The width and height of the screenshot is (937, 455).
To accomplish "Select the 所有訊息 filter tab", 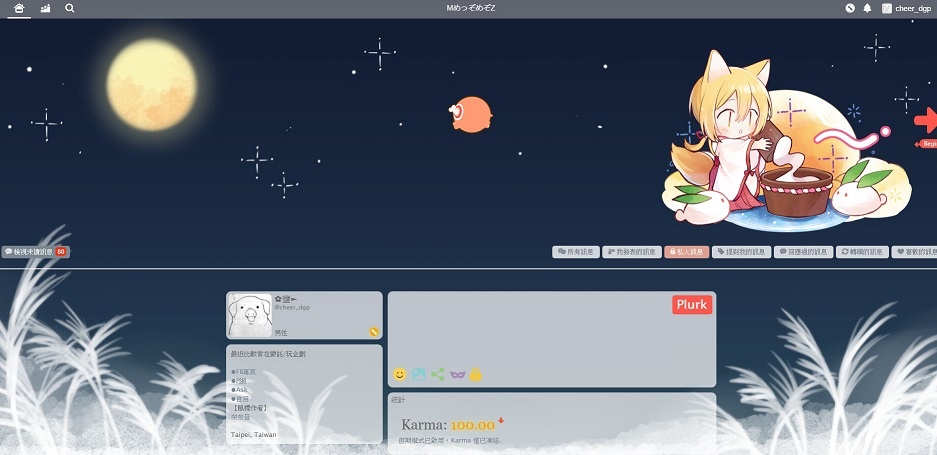I will pos(576,252).
